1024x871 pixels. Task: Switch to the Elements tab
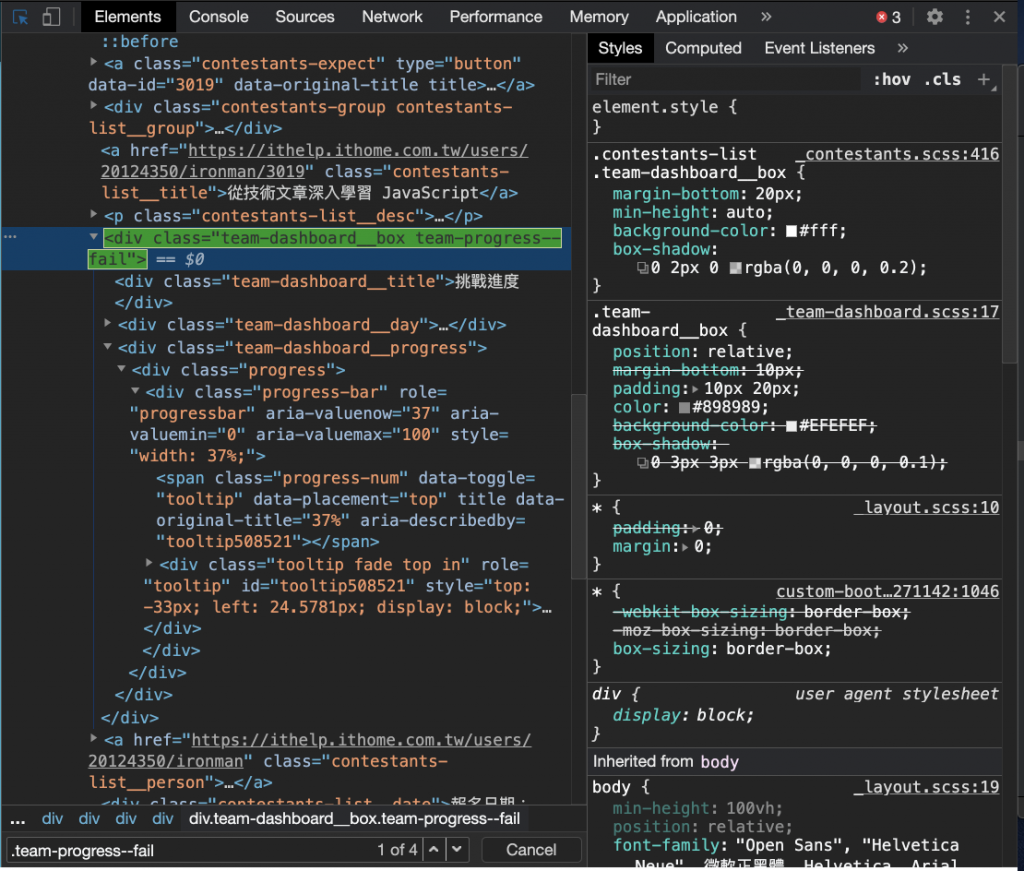tap(128, 17)
